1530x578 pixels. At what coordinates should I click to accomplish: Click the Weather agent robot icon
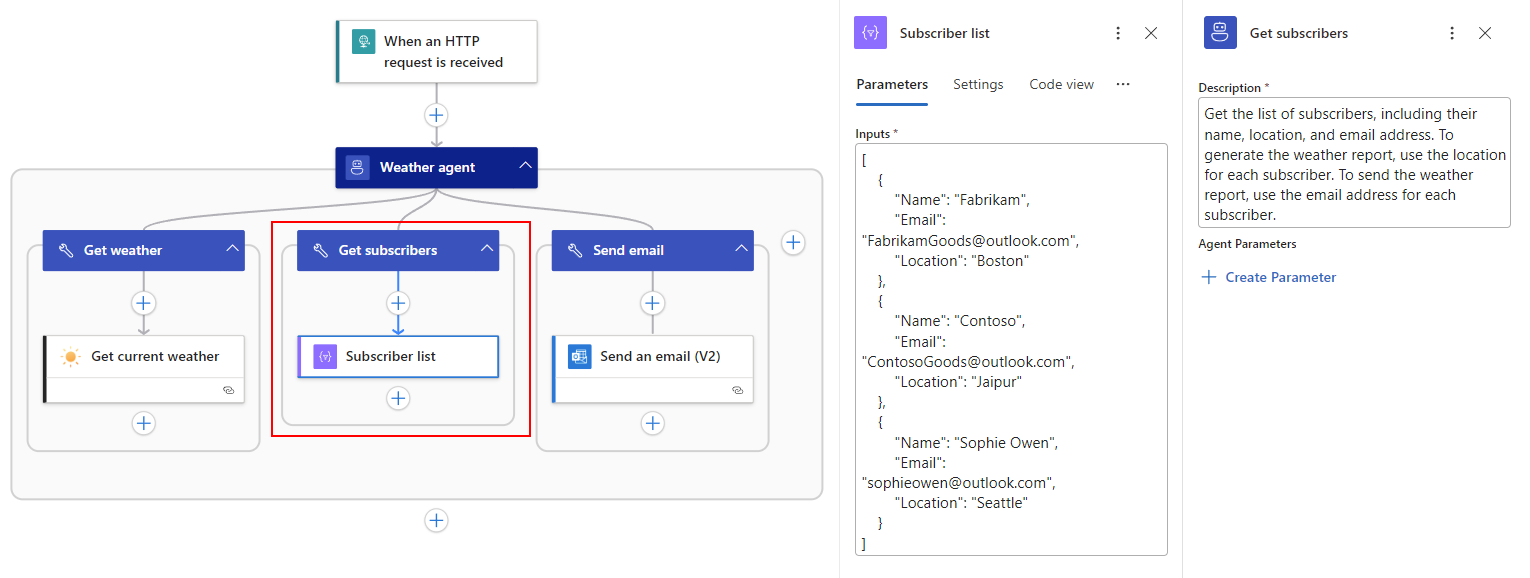coord(358,167)
